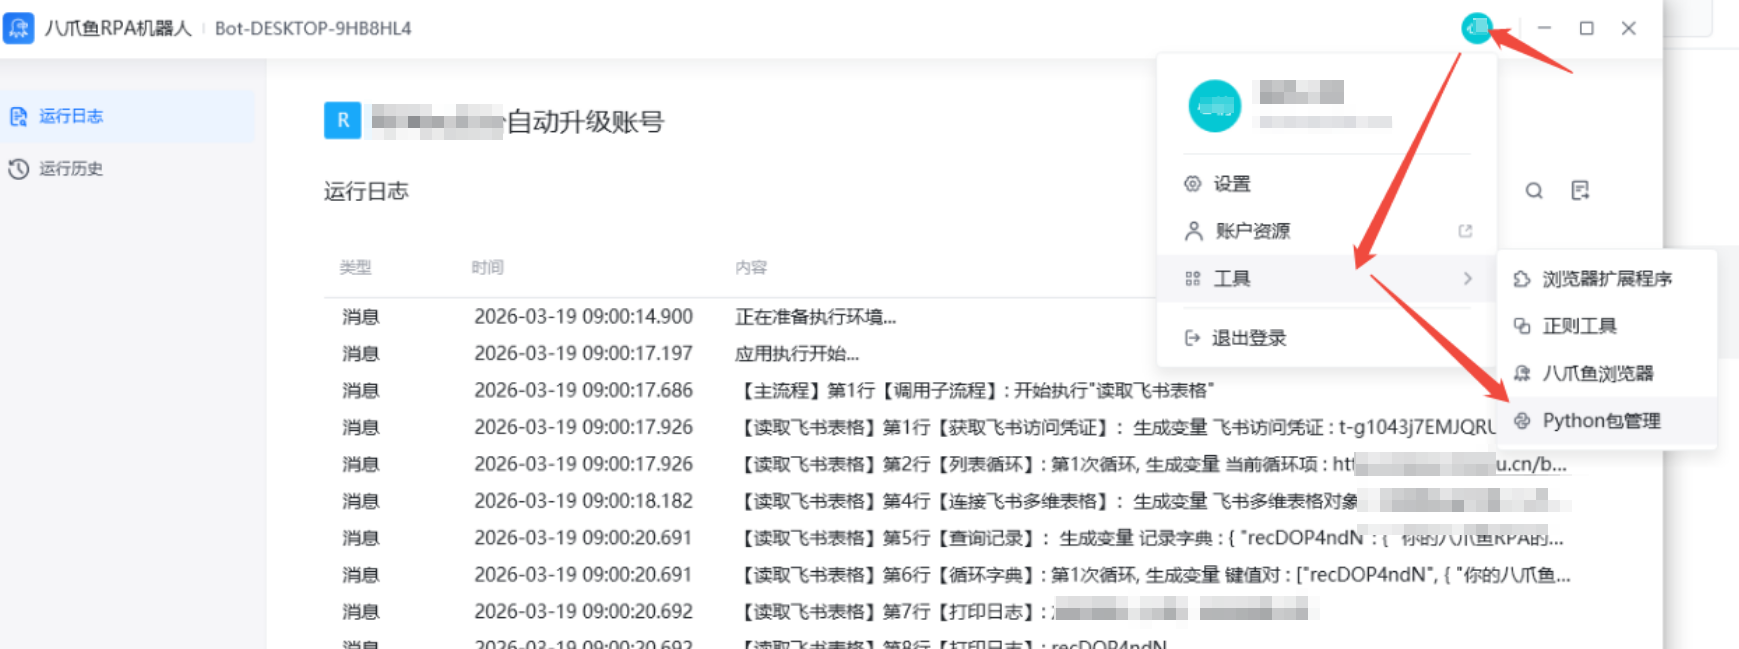Open the 工具 menu entry

pos(1327,279)
